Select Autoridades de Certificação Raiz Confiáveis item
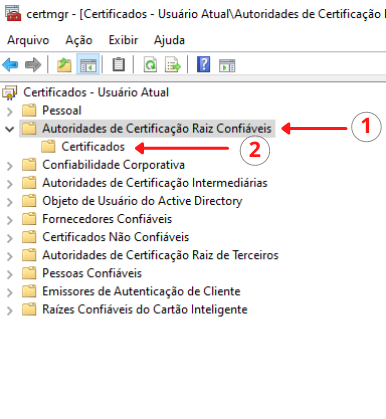Screen dimensions: 386x419 click(x=157, y=128)
